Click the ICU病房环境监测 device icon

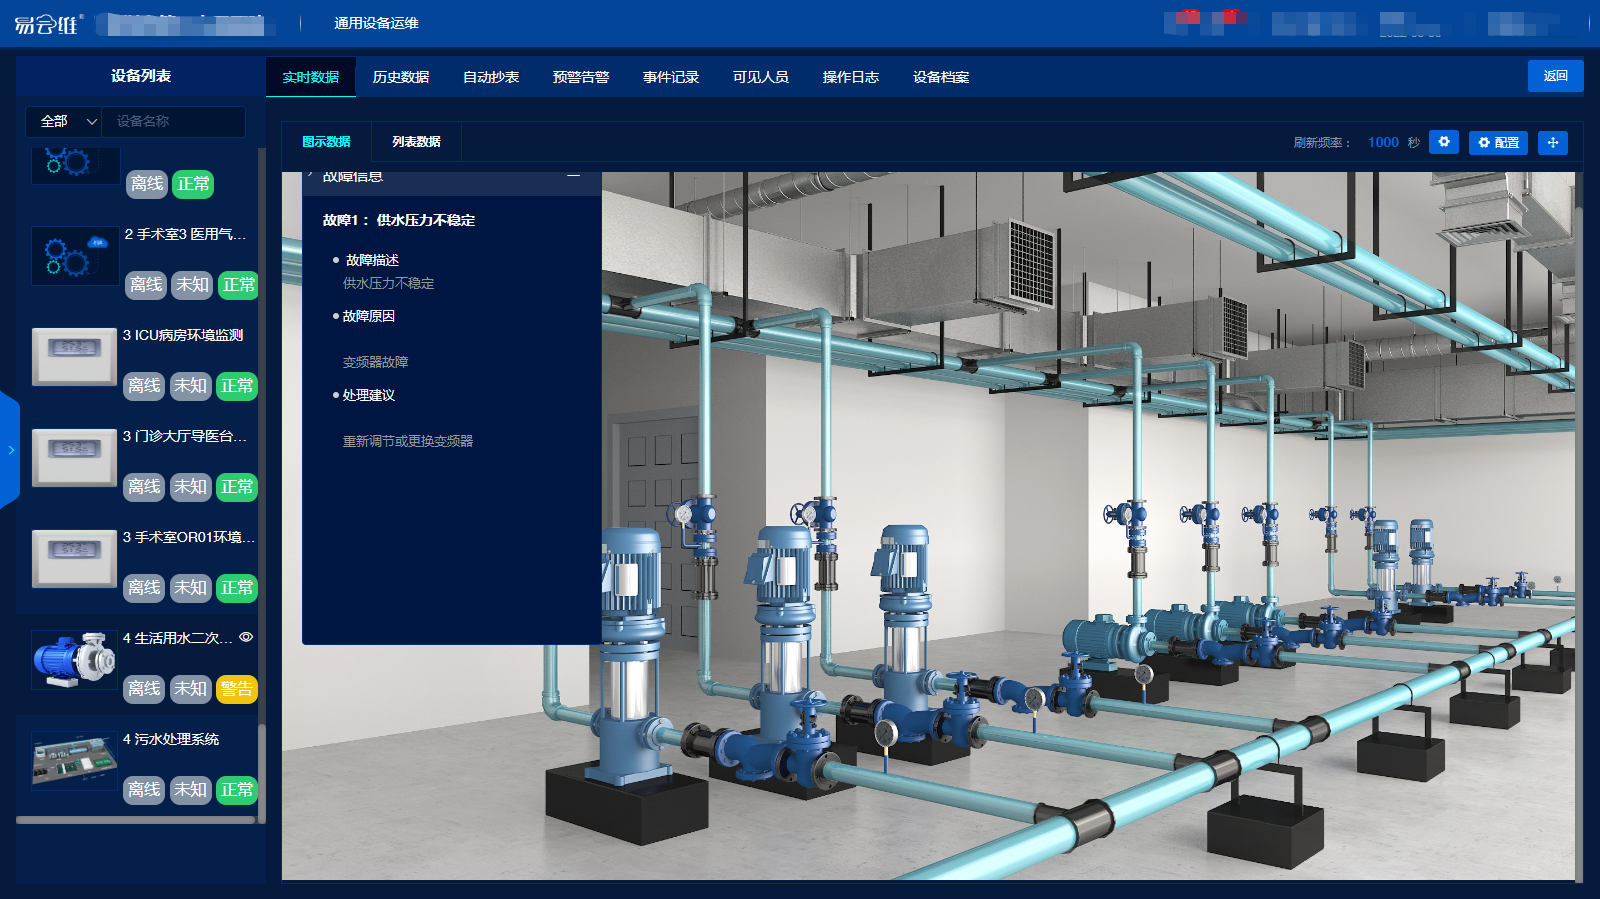pyautogui.click(x=74, y=356)
